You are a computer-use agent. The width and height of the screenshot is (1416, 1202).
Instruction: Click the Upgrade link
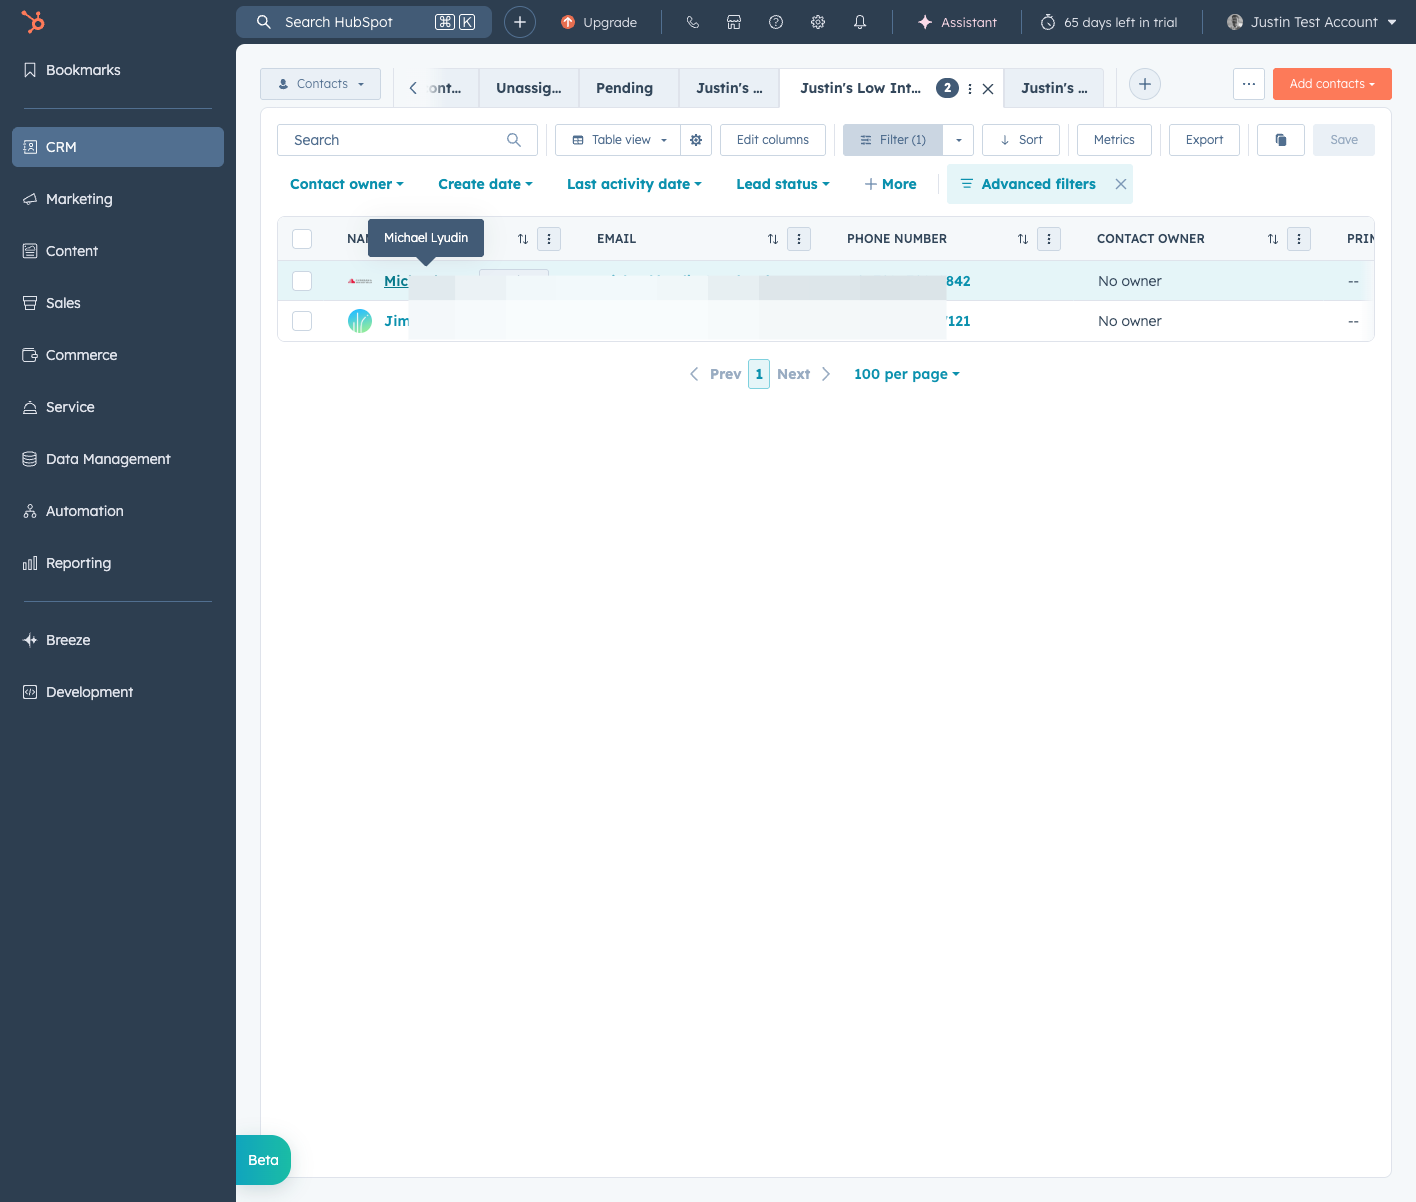pos(599,22)
